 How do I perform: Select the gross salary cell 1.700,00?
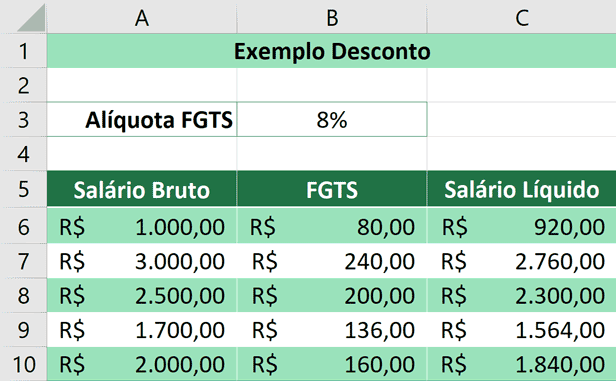coord(142,330)
